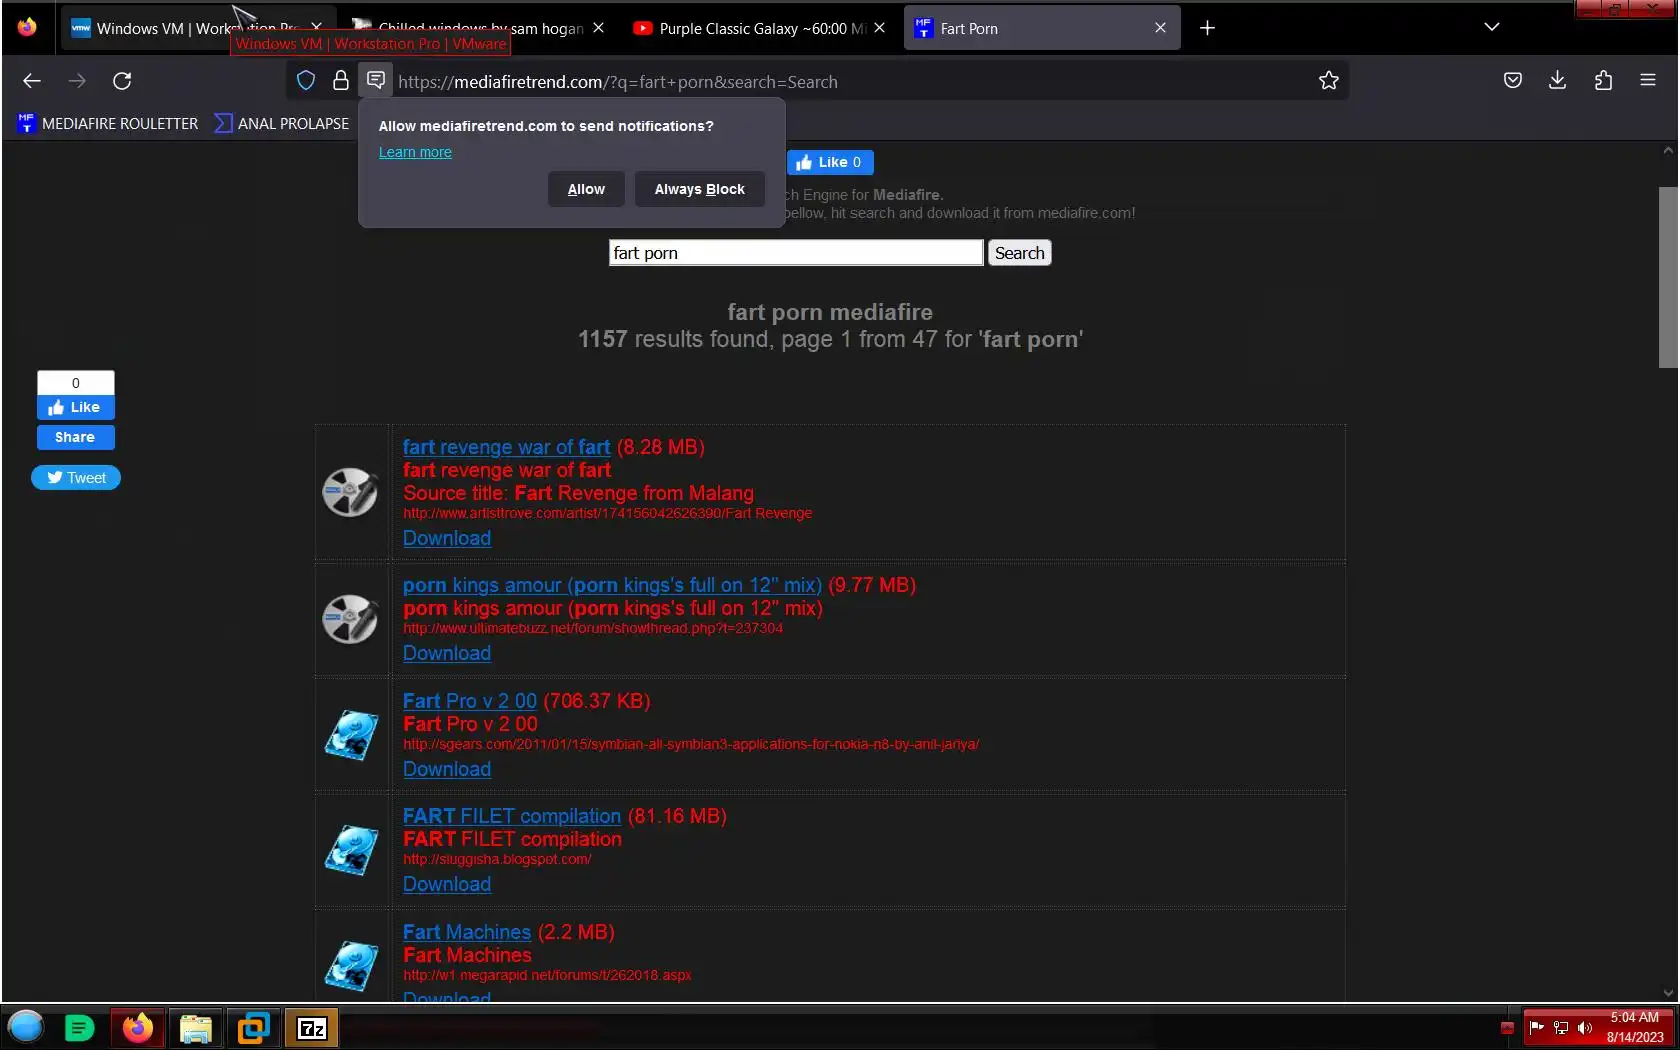The image size is (1680, 1050).
Task: Open File Explorer from taskbar
Action: coord(196,1028)
